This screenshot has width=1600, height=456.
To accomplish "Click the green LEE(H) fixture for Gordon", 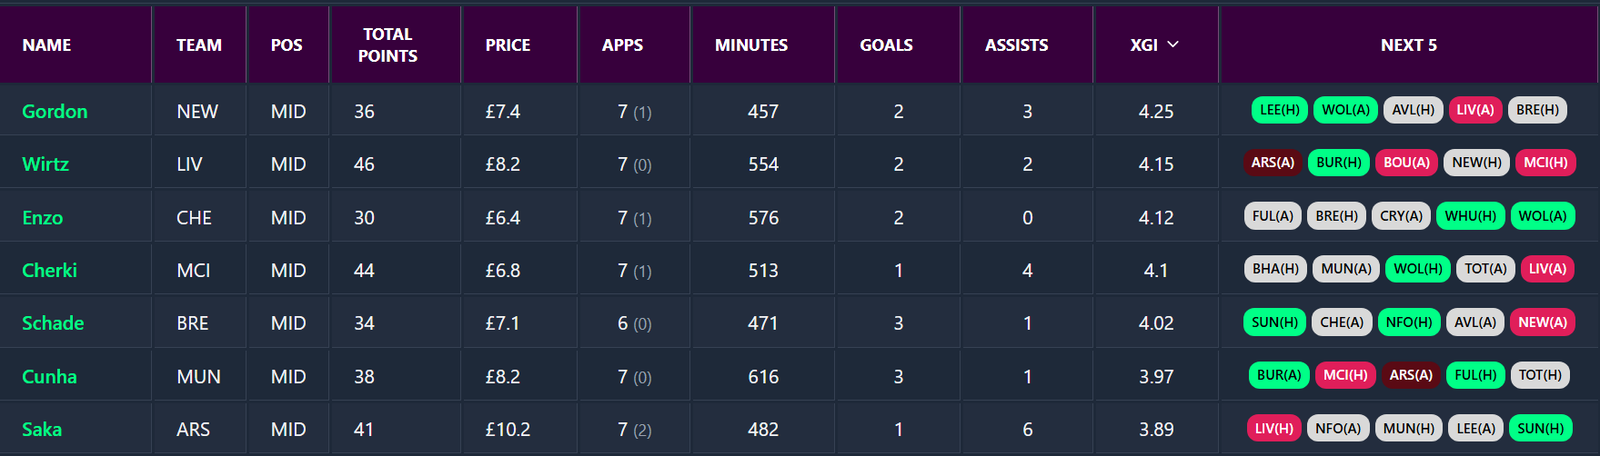I will tap(1279, 110).
